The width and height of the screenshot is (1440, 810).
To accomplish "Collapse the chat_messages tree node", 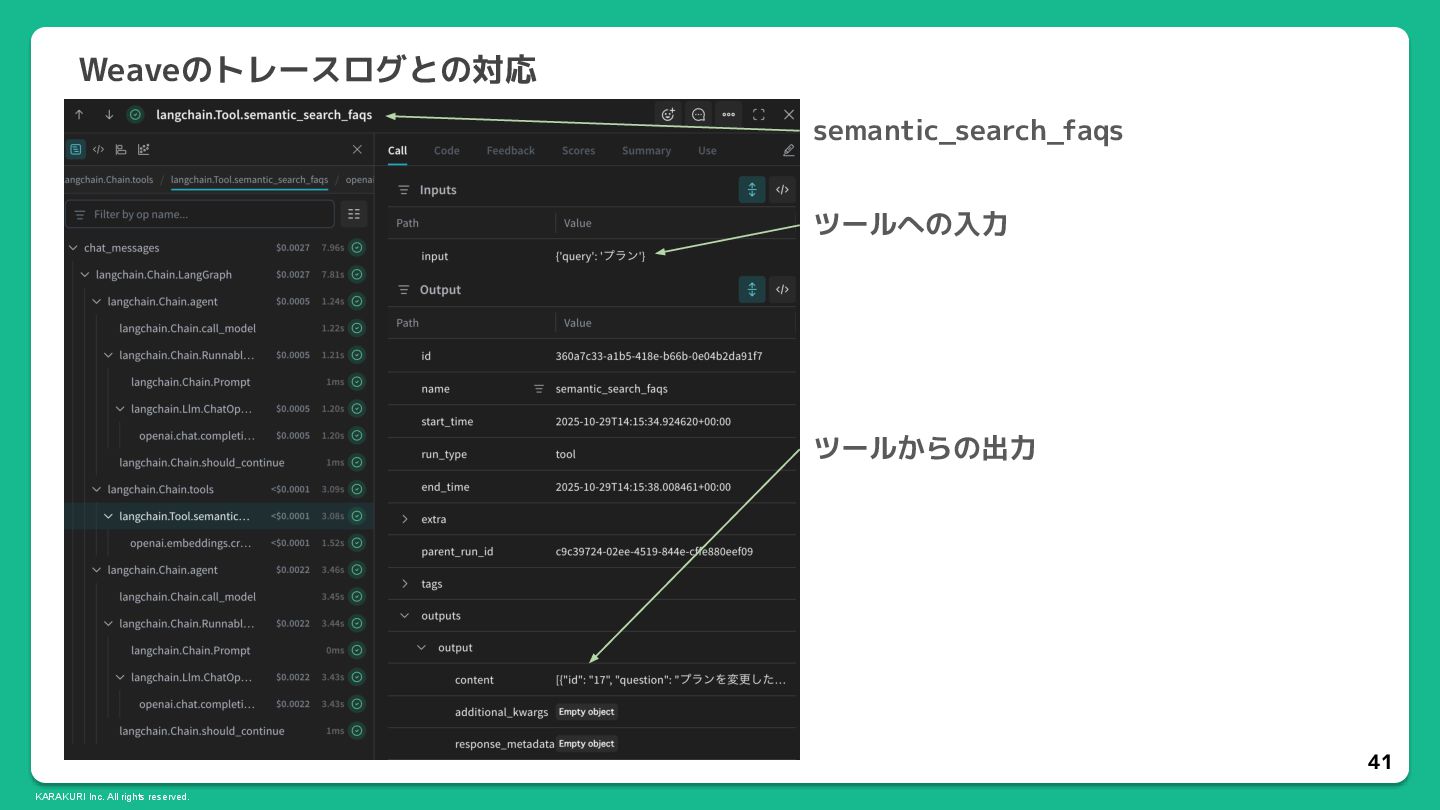I will [73, 248].
